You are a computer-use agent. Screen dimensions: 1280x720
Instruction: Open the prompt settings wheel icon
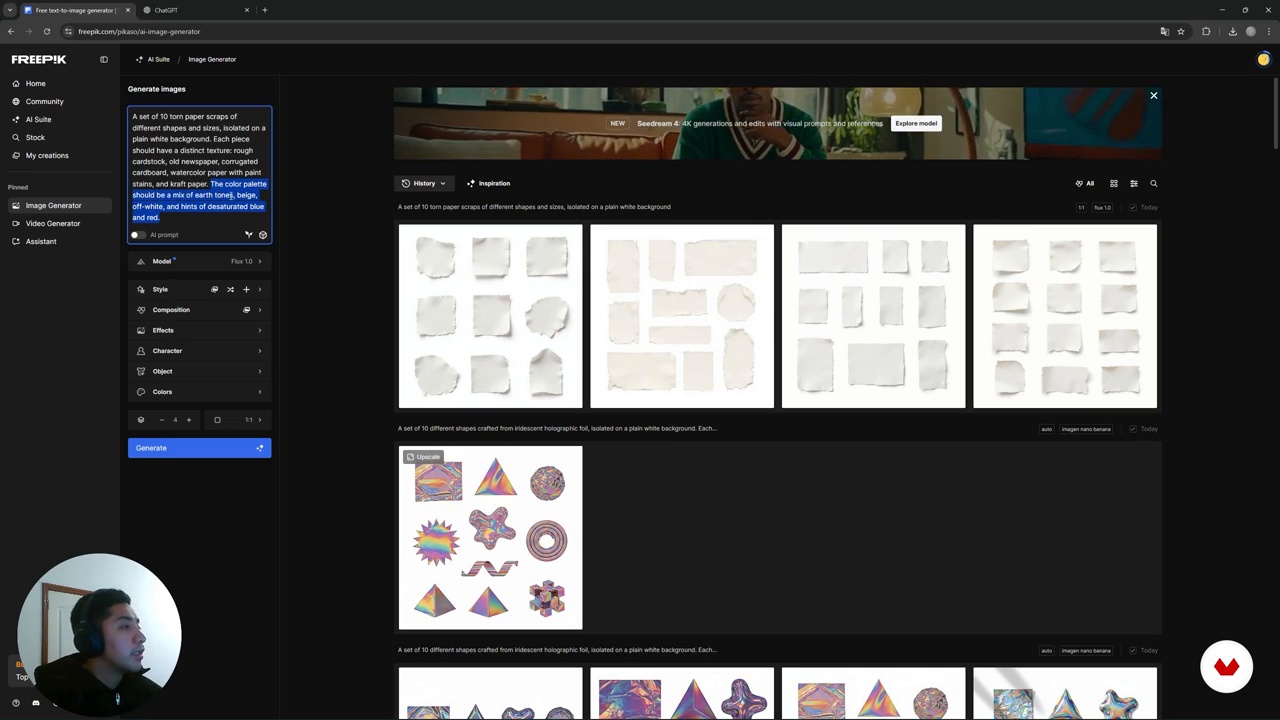click(x=263, y=235)
